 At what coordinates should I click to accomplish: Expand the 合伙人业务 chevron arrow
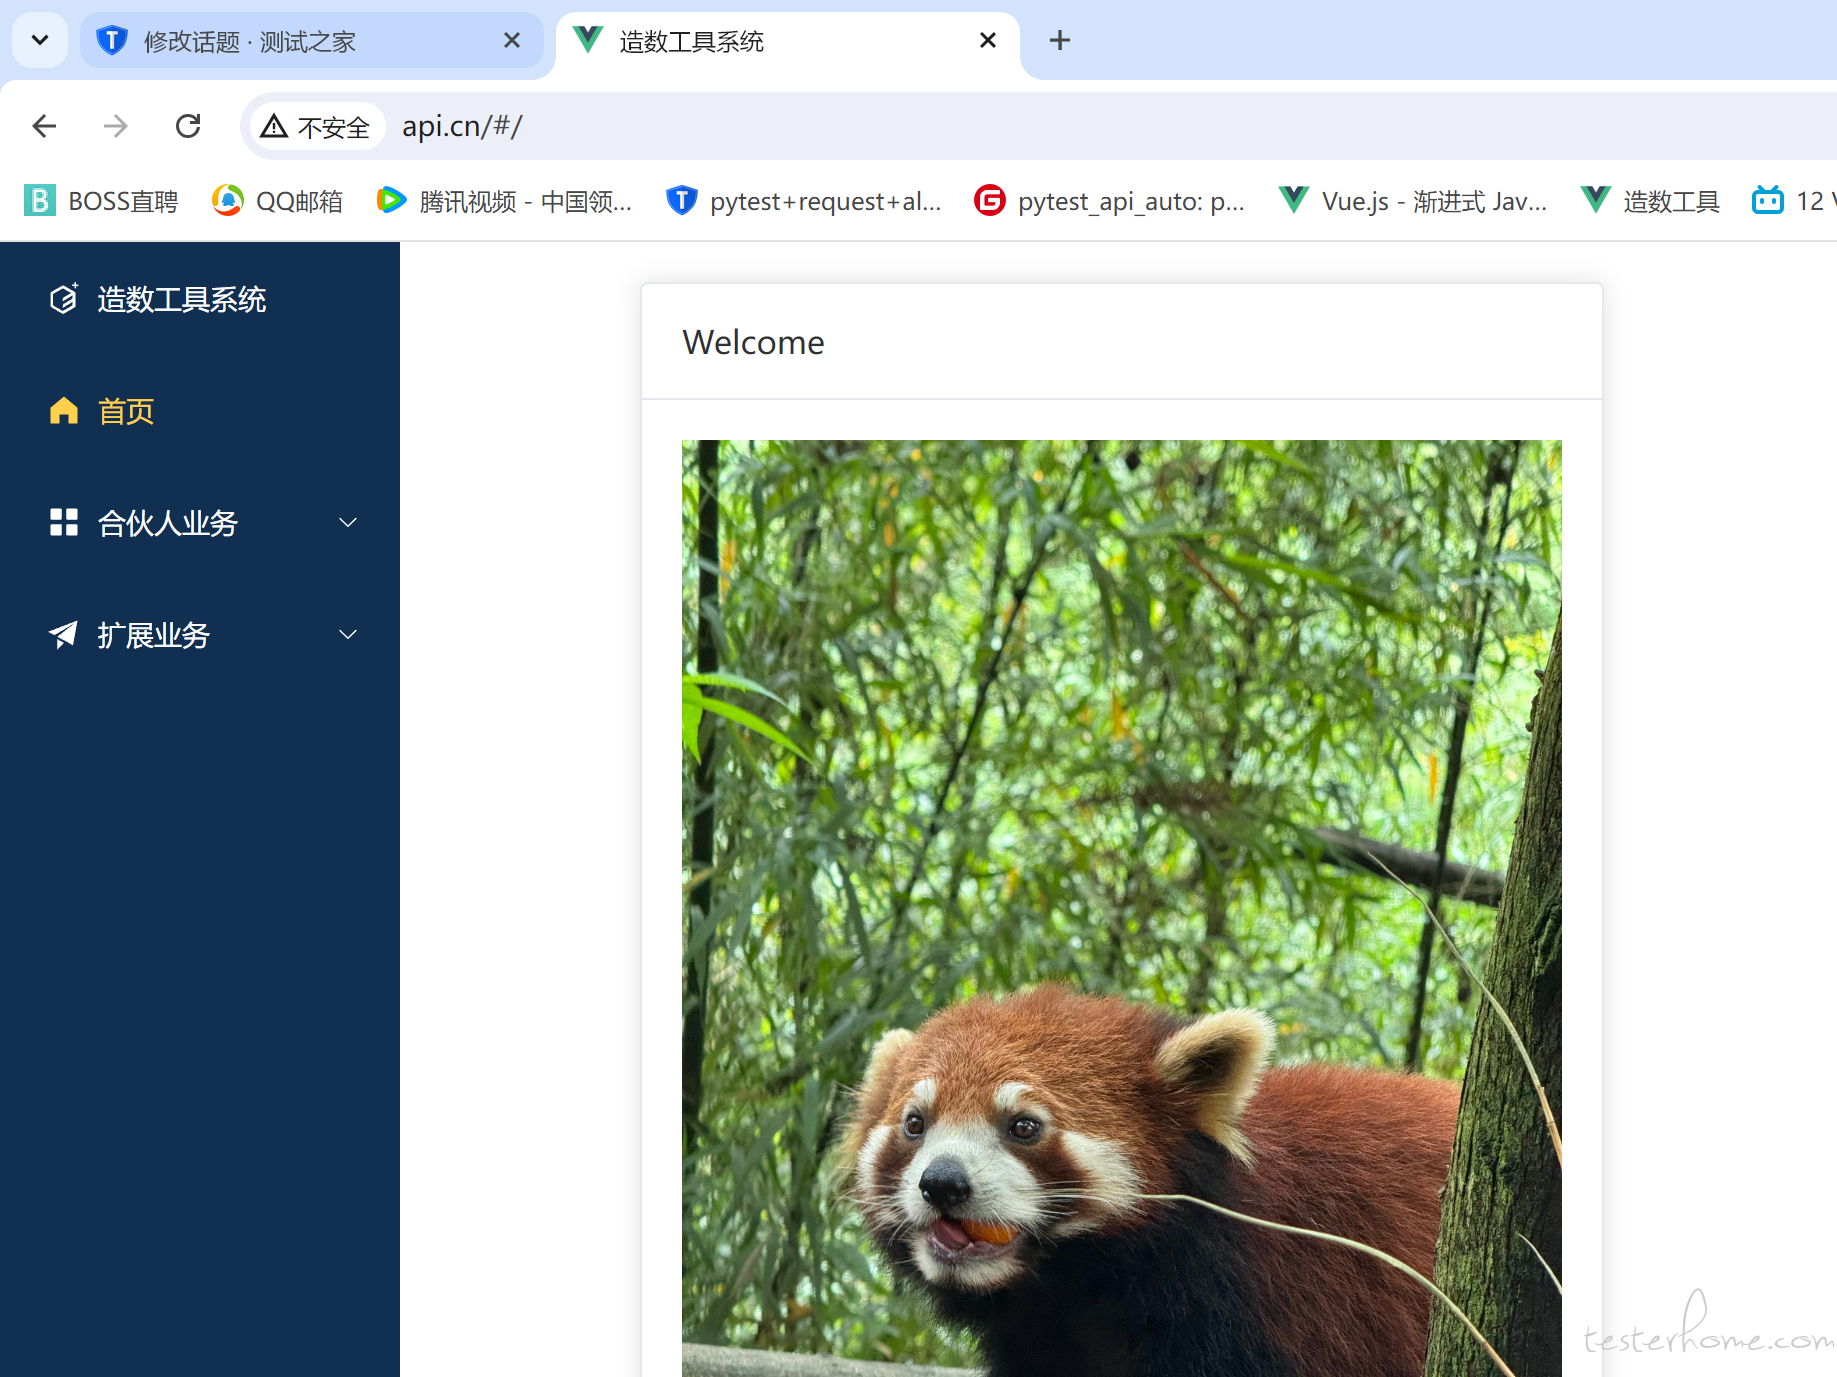(x=348, y=522)
